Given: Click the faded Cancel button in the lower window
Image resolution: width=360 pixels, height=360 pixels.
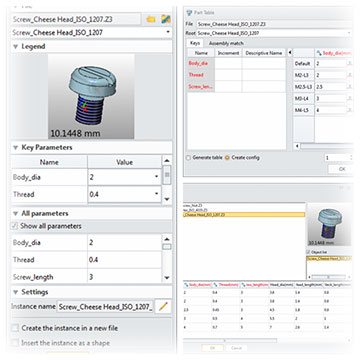Looking at the screenshot, I should [x=236, y=348].
